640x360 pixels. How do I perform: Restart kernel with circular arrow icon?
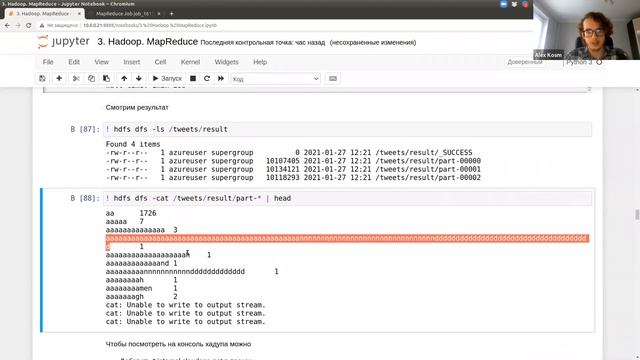click(207, 78)
